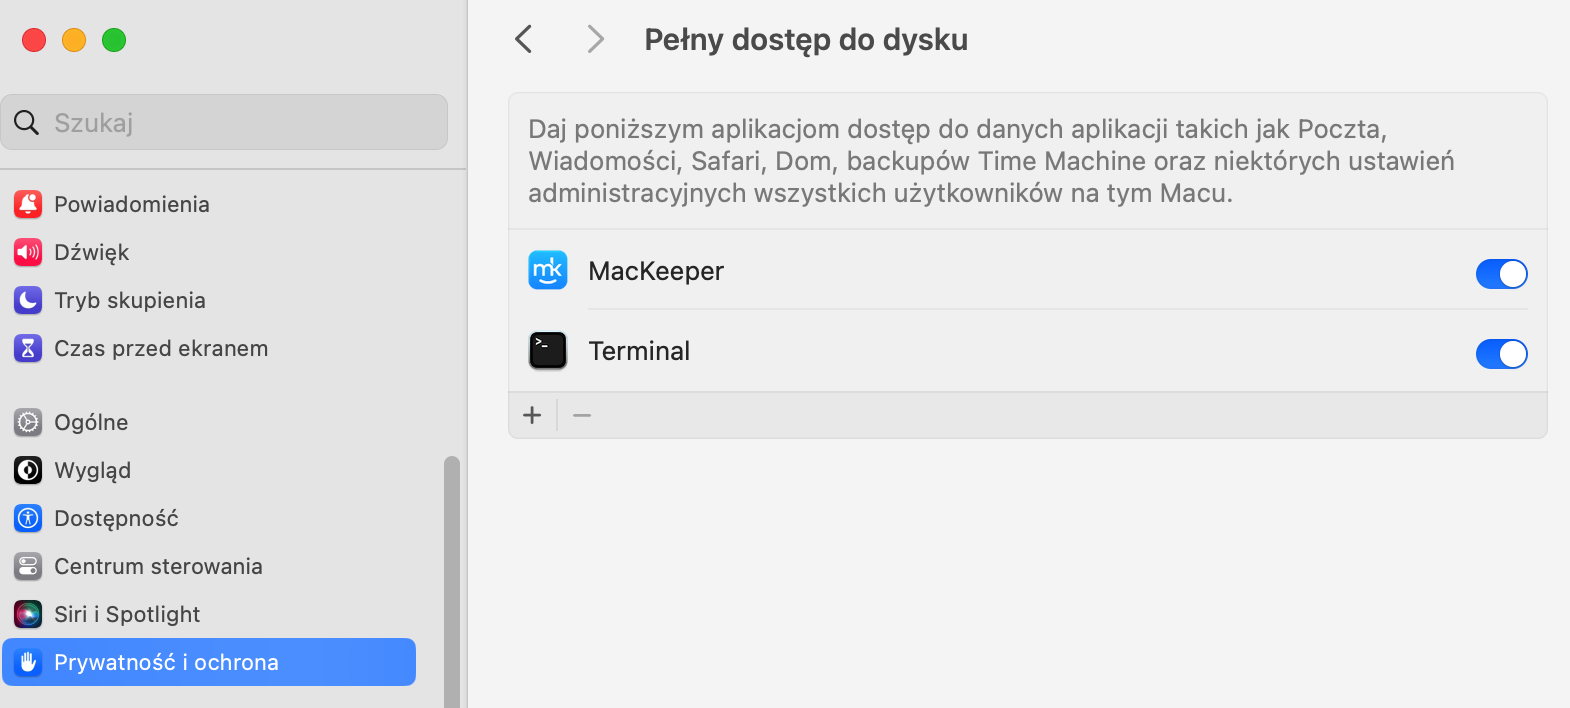
Task: Select the MacKeeper row name
Action: point(656,271)
